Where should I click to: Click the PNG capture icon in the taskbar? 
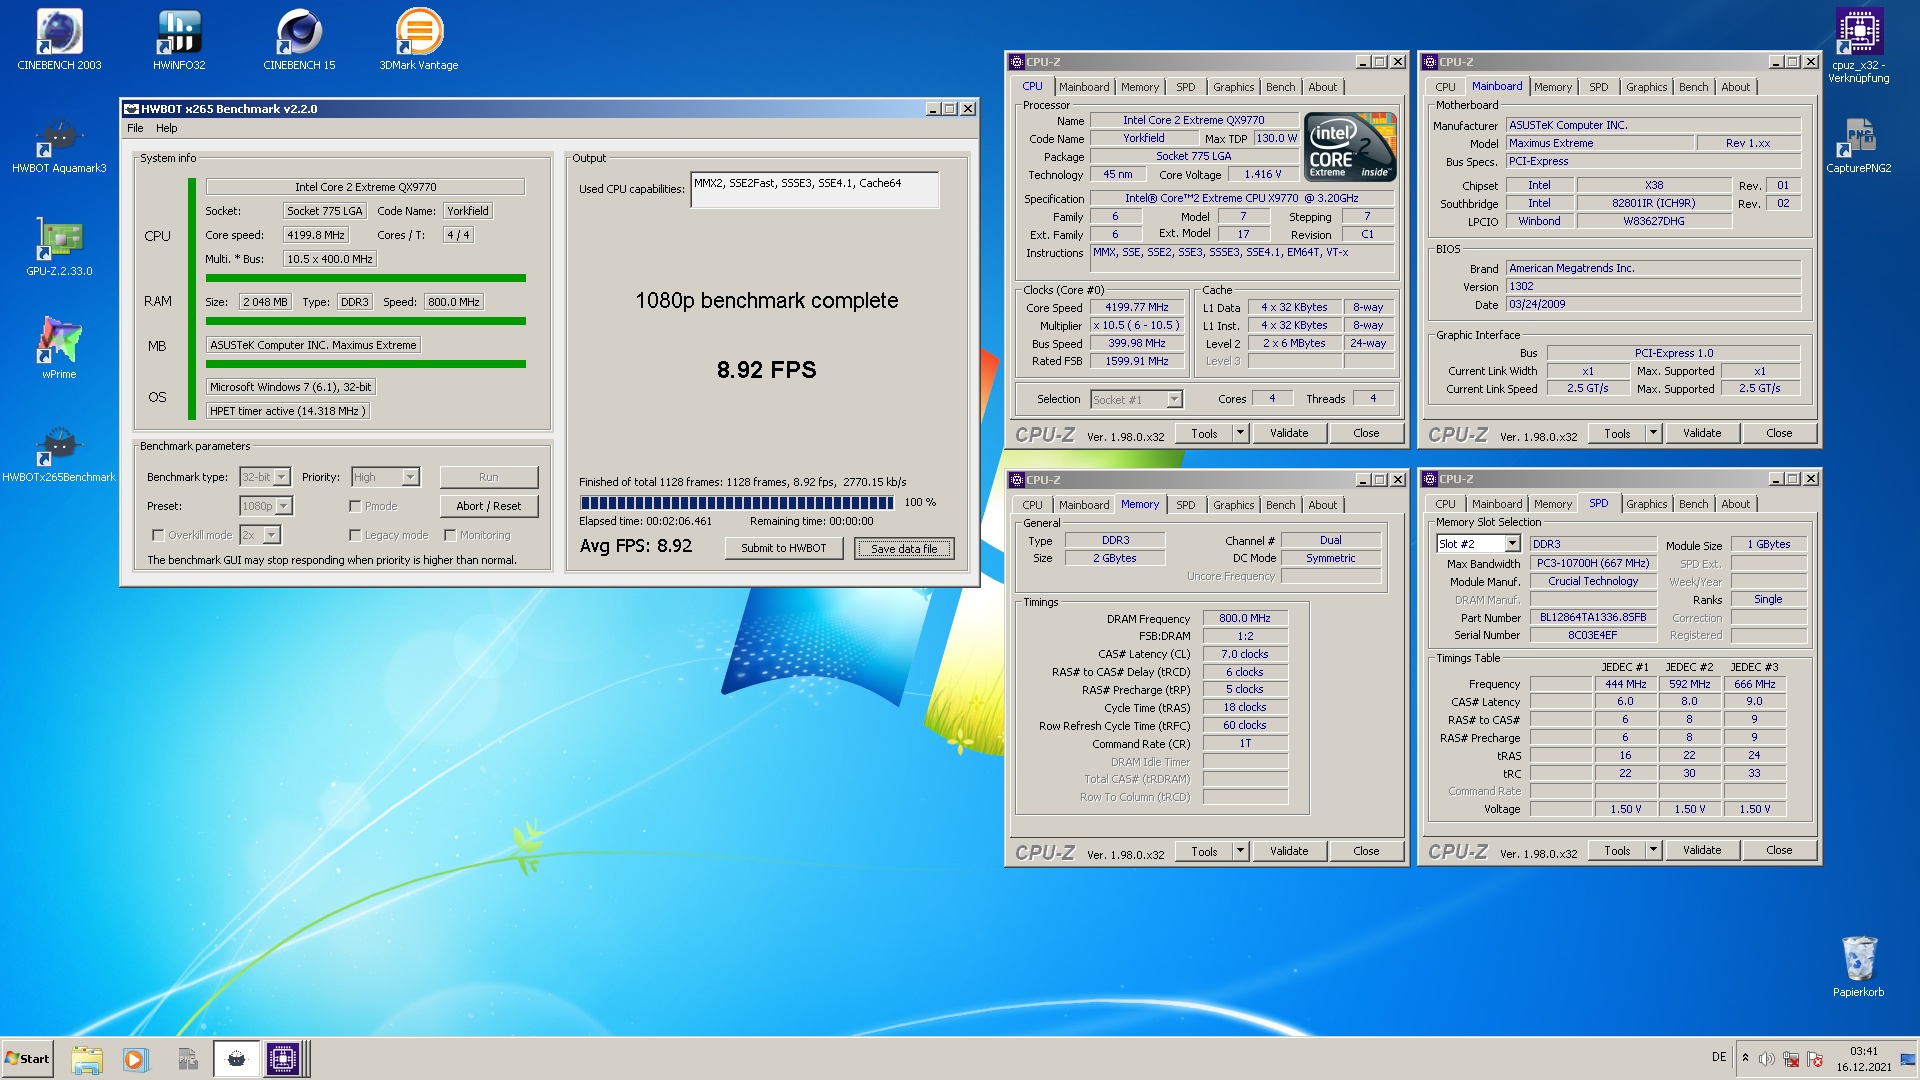[x=187, y=1059]
